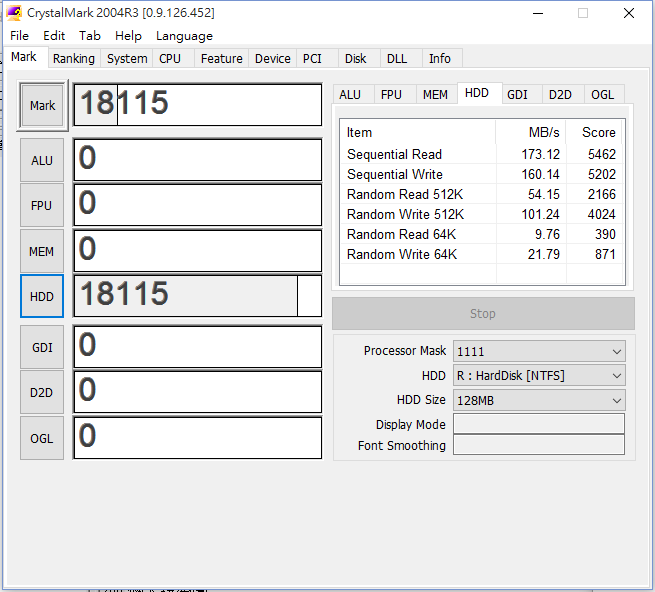The image size is (655, 592).
Task: Click the Score column header
Action: click(594, 132)
